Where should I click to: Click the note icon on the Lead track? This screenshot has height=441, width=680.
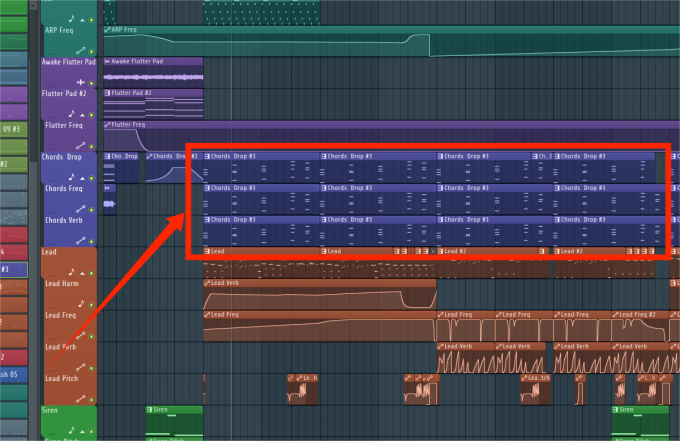(x=72, y=272)
